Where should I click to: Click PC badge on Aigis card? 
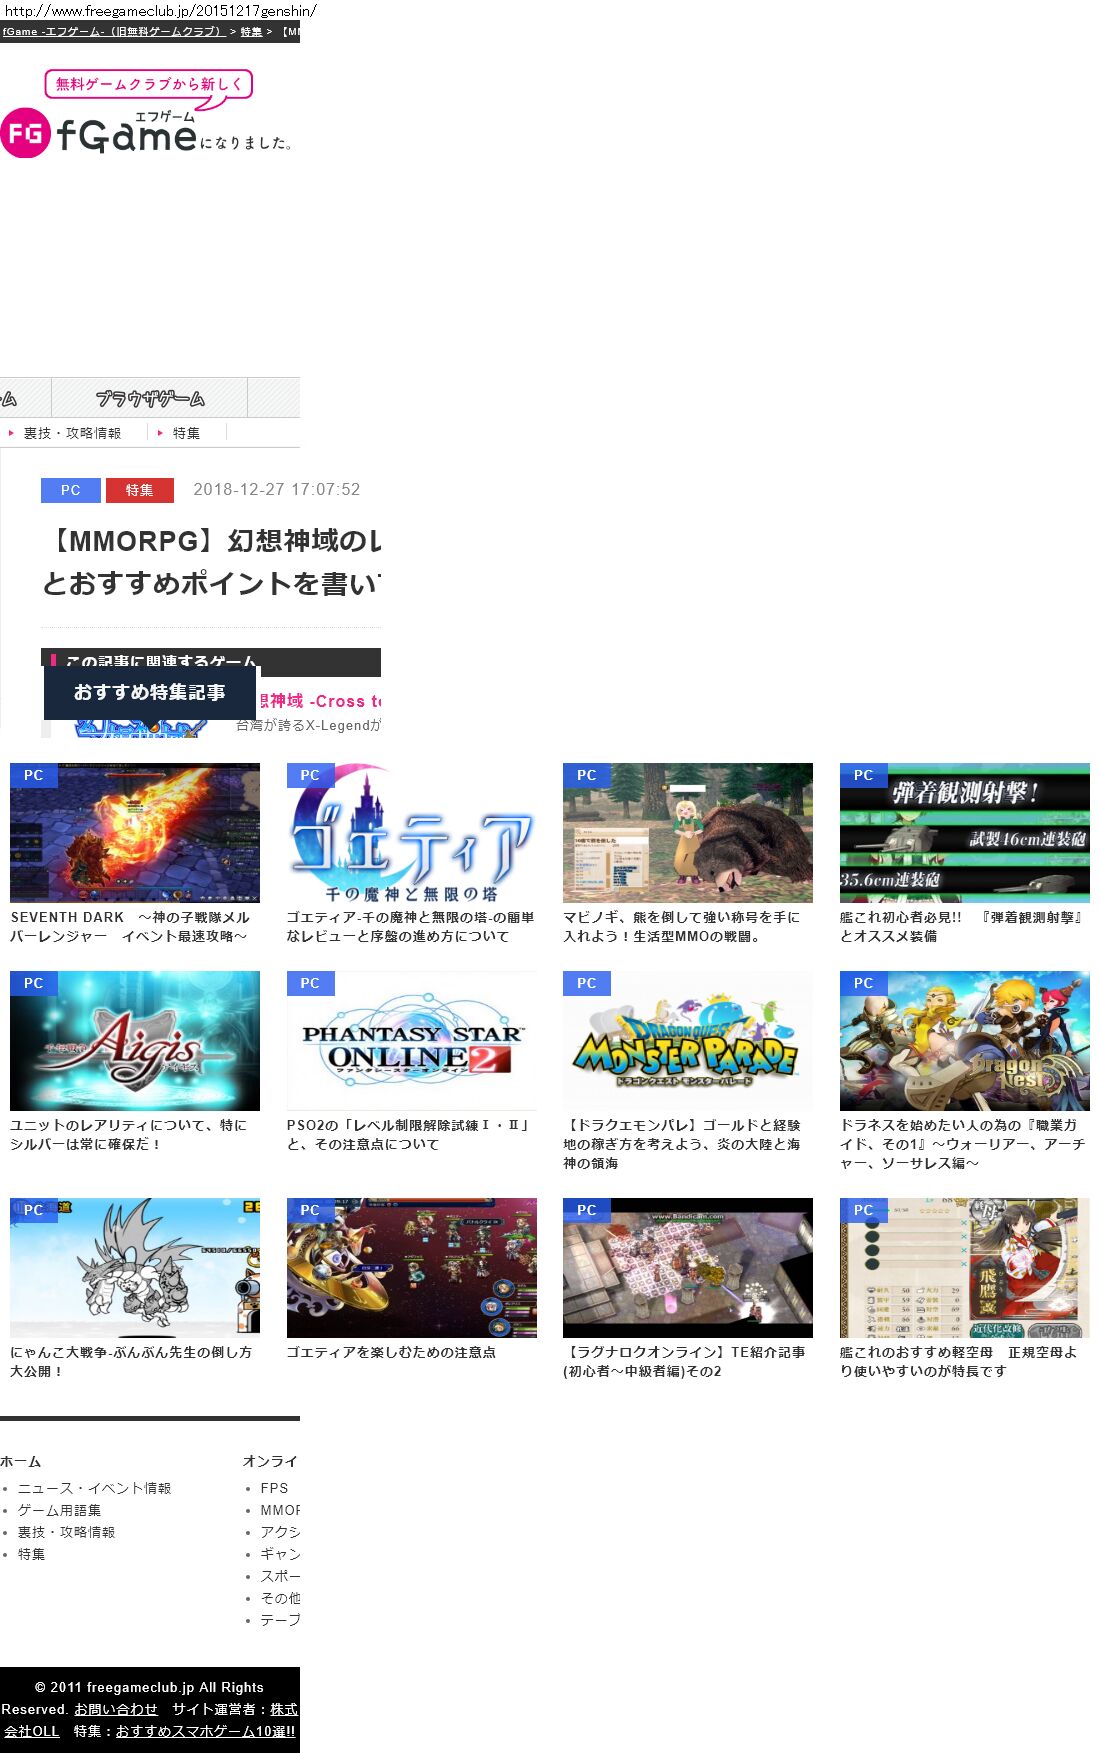pos(33,983)
